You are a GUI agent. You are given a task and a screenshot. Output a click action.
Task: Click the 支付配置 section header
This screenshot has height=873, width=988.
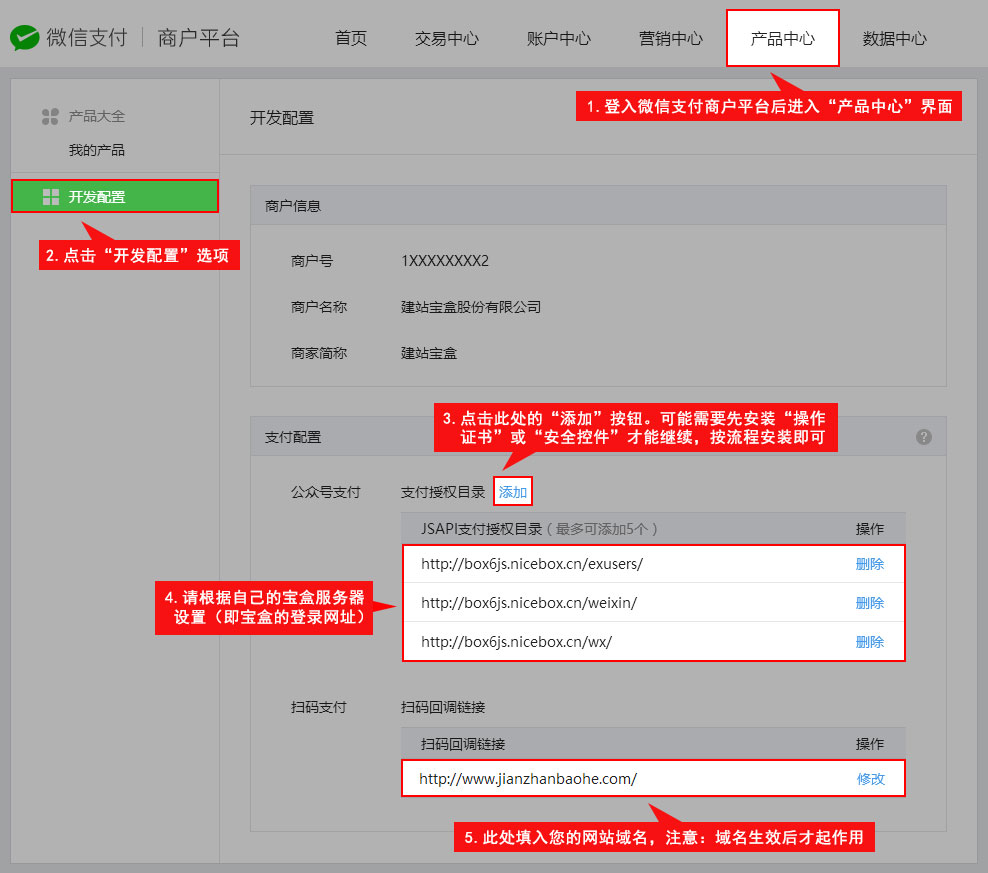[293, 437]
